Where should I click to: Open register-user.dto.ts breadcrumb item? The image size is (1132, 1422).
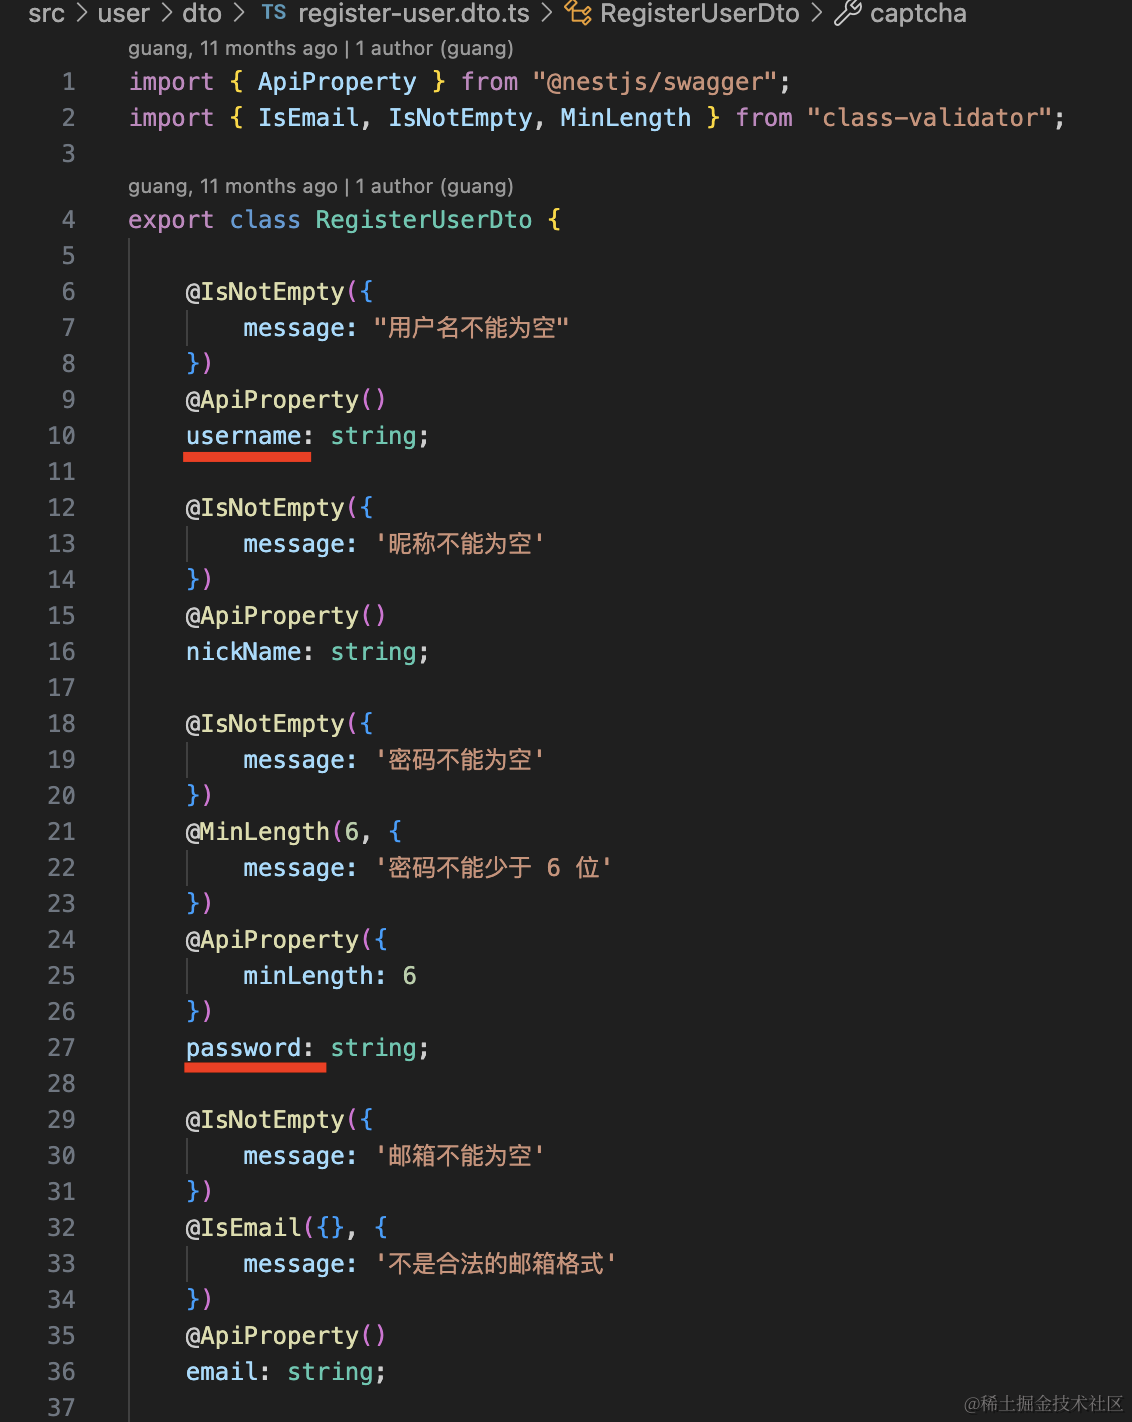pyautogui.click(x=414, y=13)
